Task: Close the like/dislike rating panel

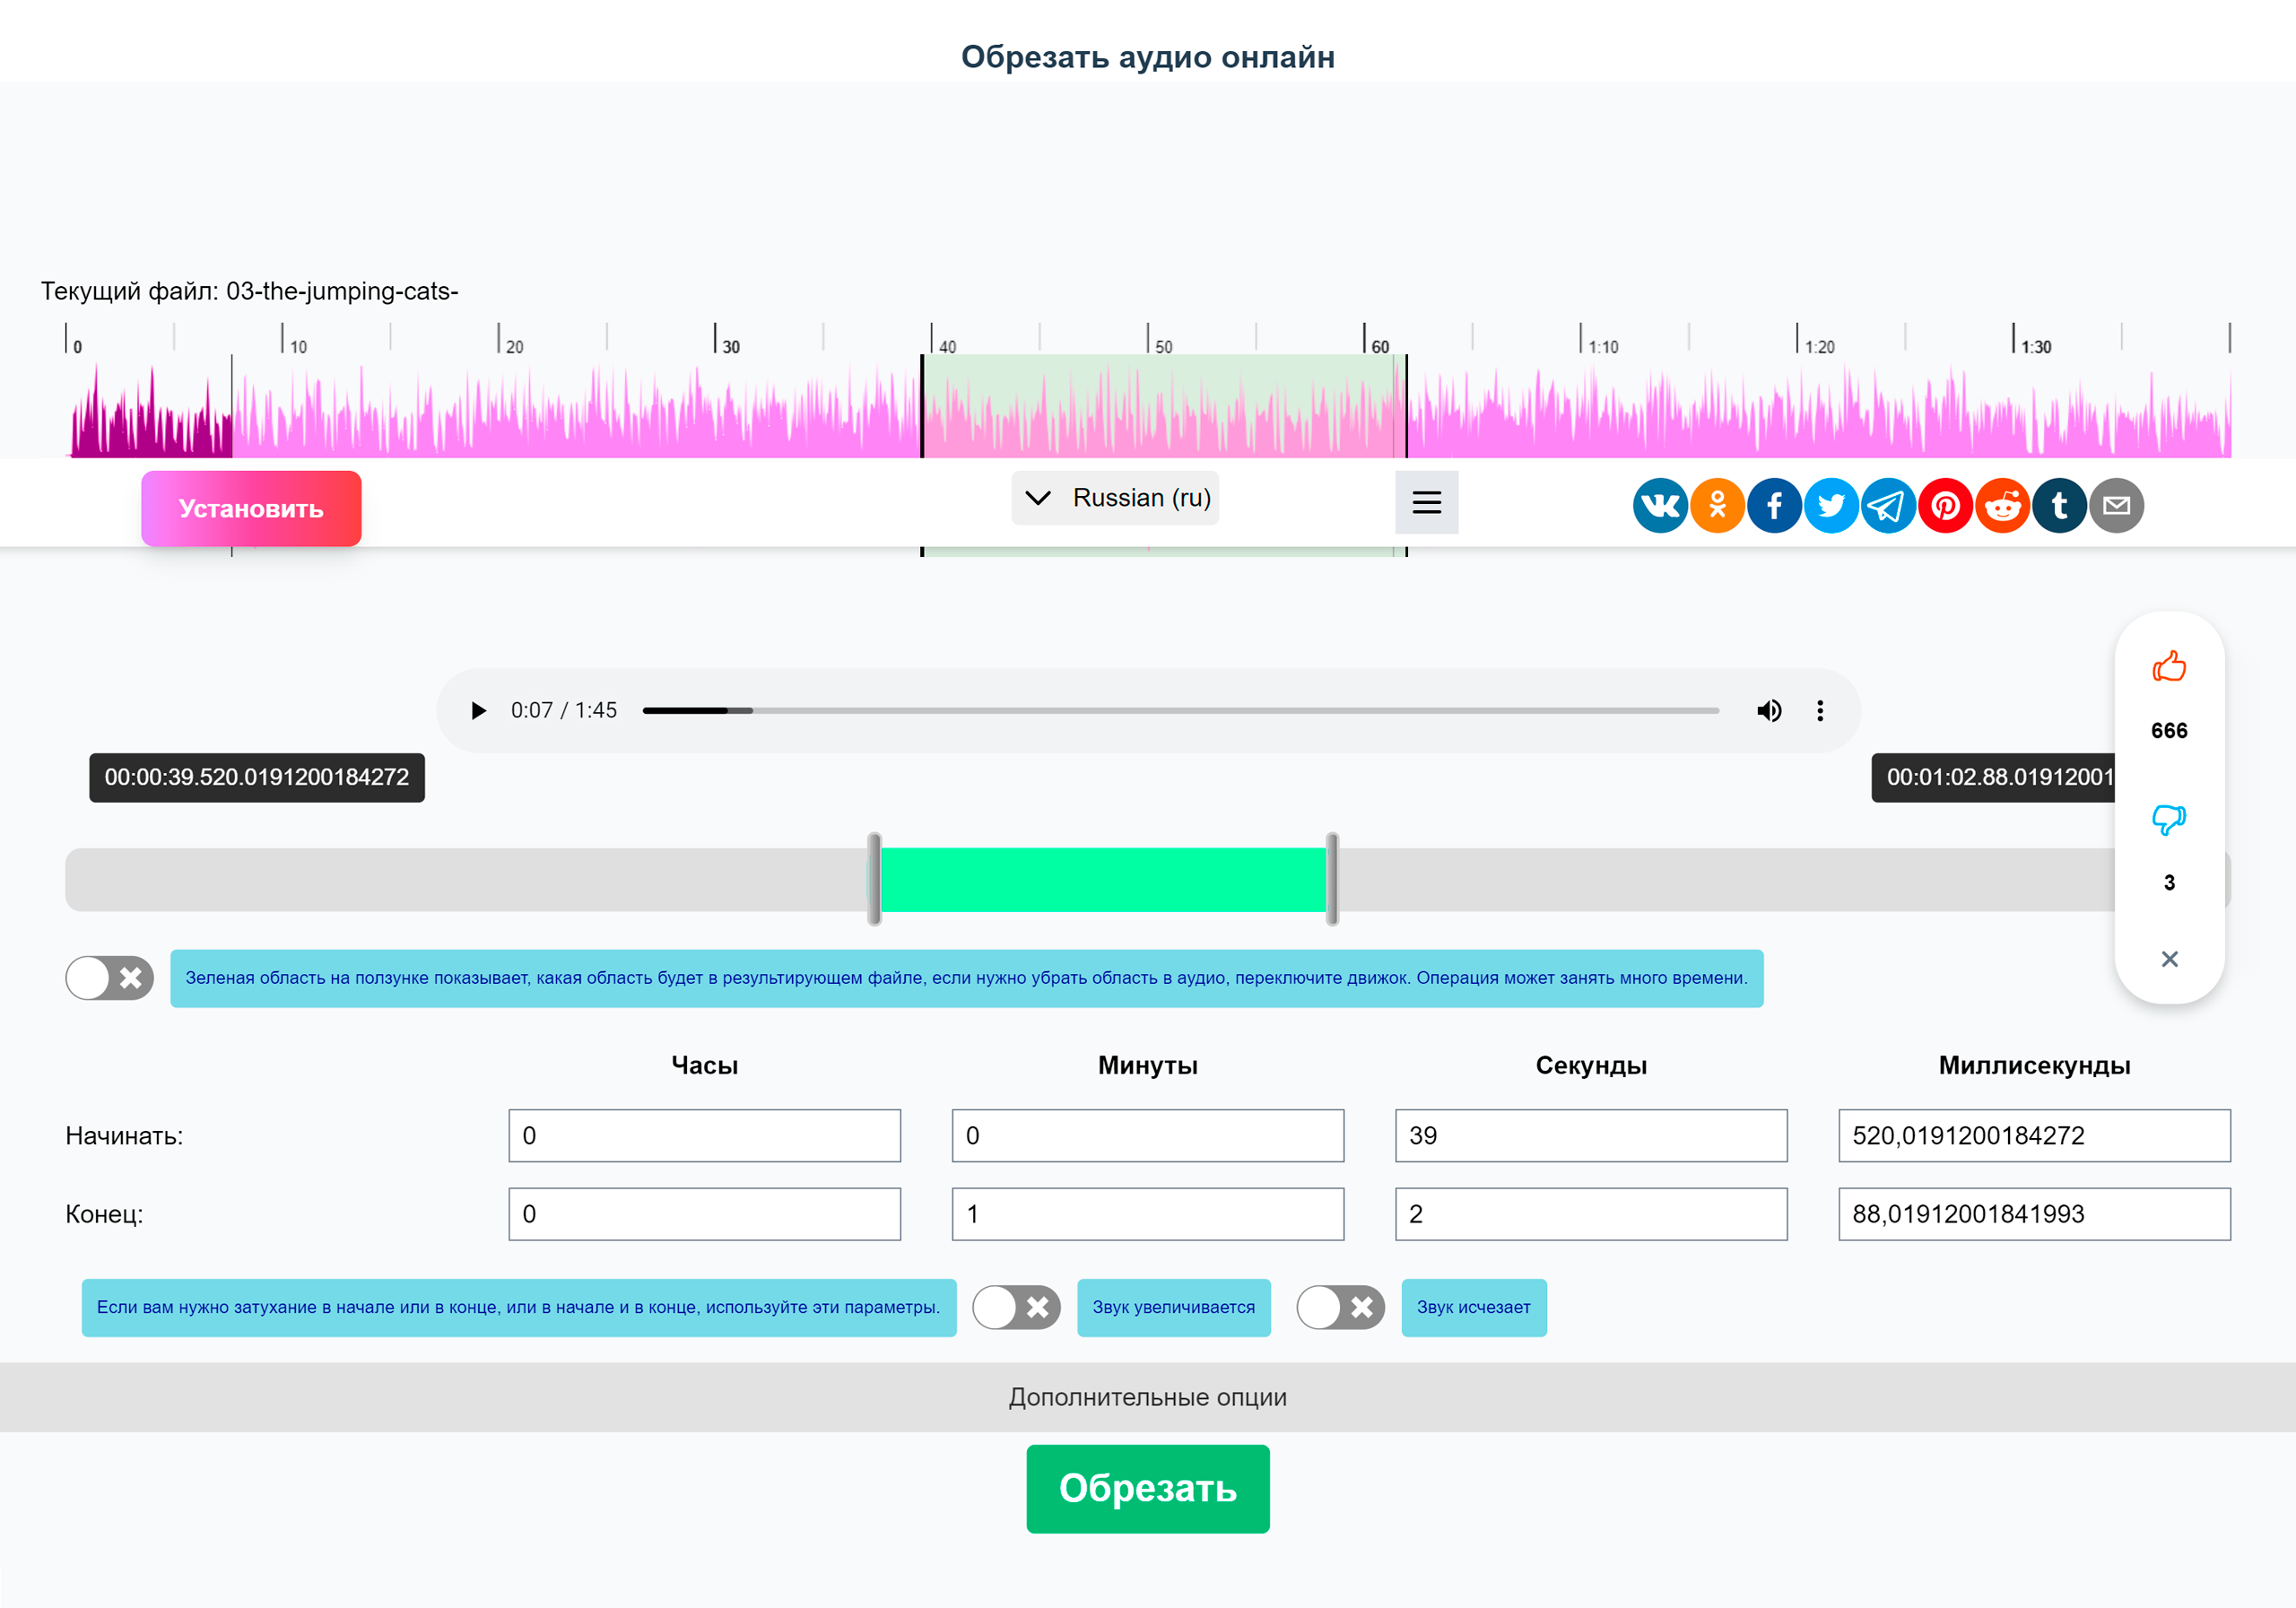Action: 2169,959
